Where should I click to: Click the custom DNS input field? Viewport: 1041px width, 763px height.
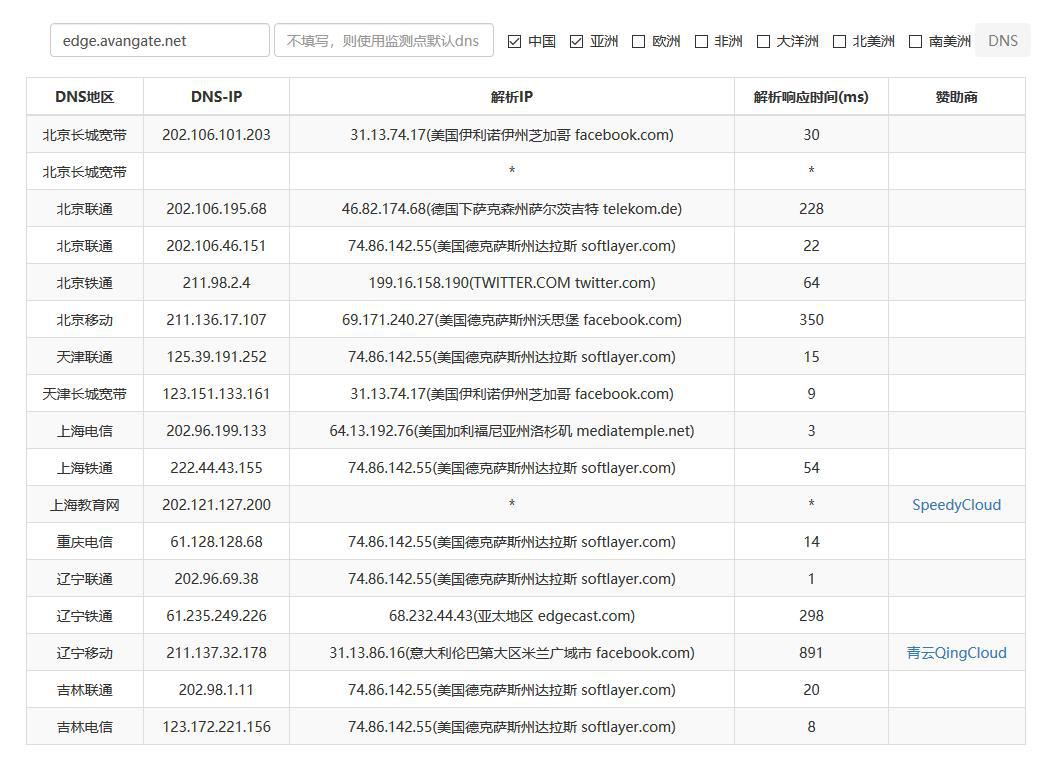384,40
